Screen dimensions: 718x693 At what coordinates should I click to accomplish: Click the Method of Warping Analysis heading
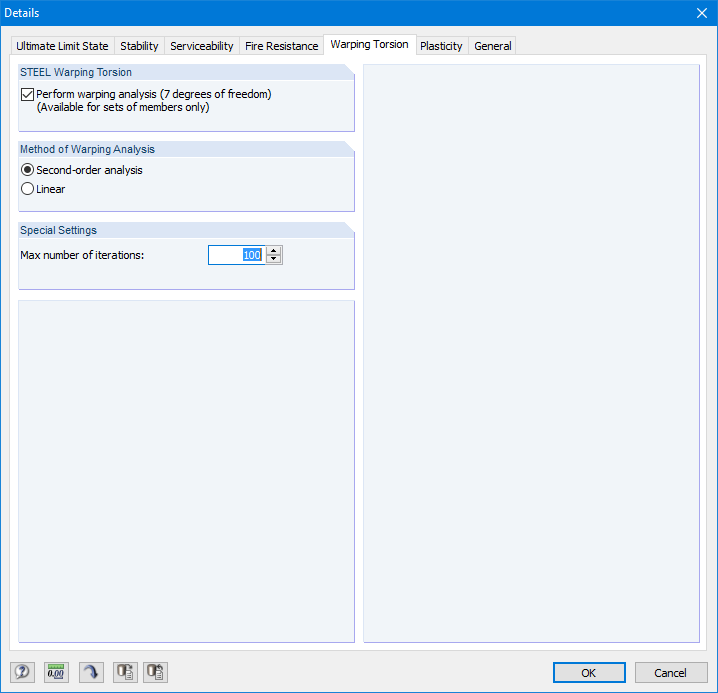tap(87, 149)
